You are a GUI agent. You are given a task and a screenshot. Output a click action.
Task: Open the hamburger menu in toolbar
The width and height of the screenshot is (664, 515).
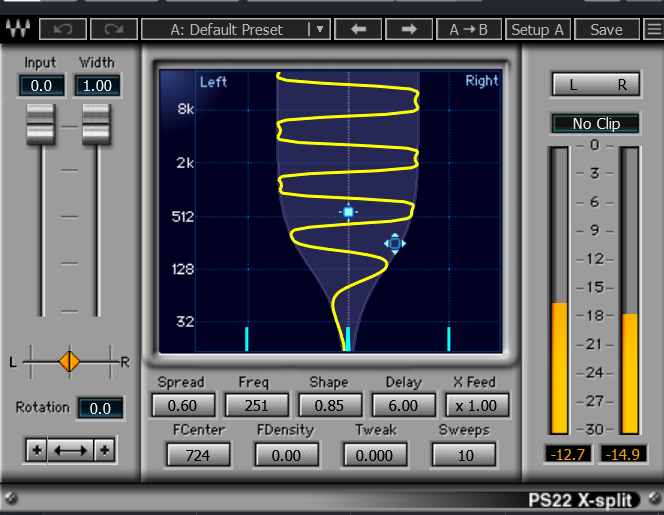click(654, 29)
